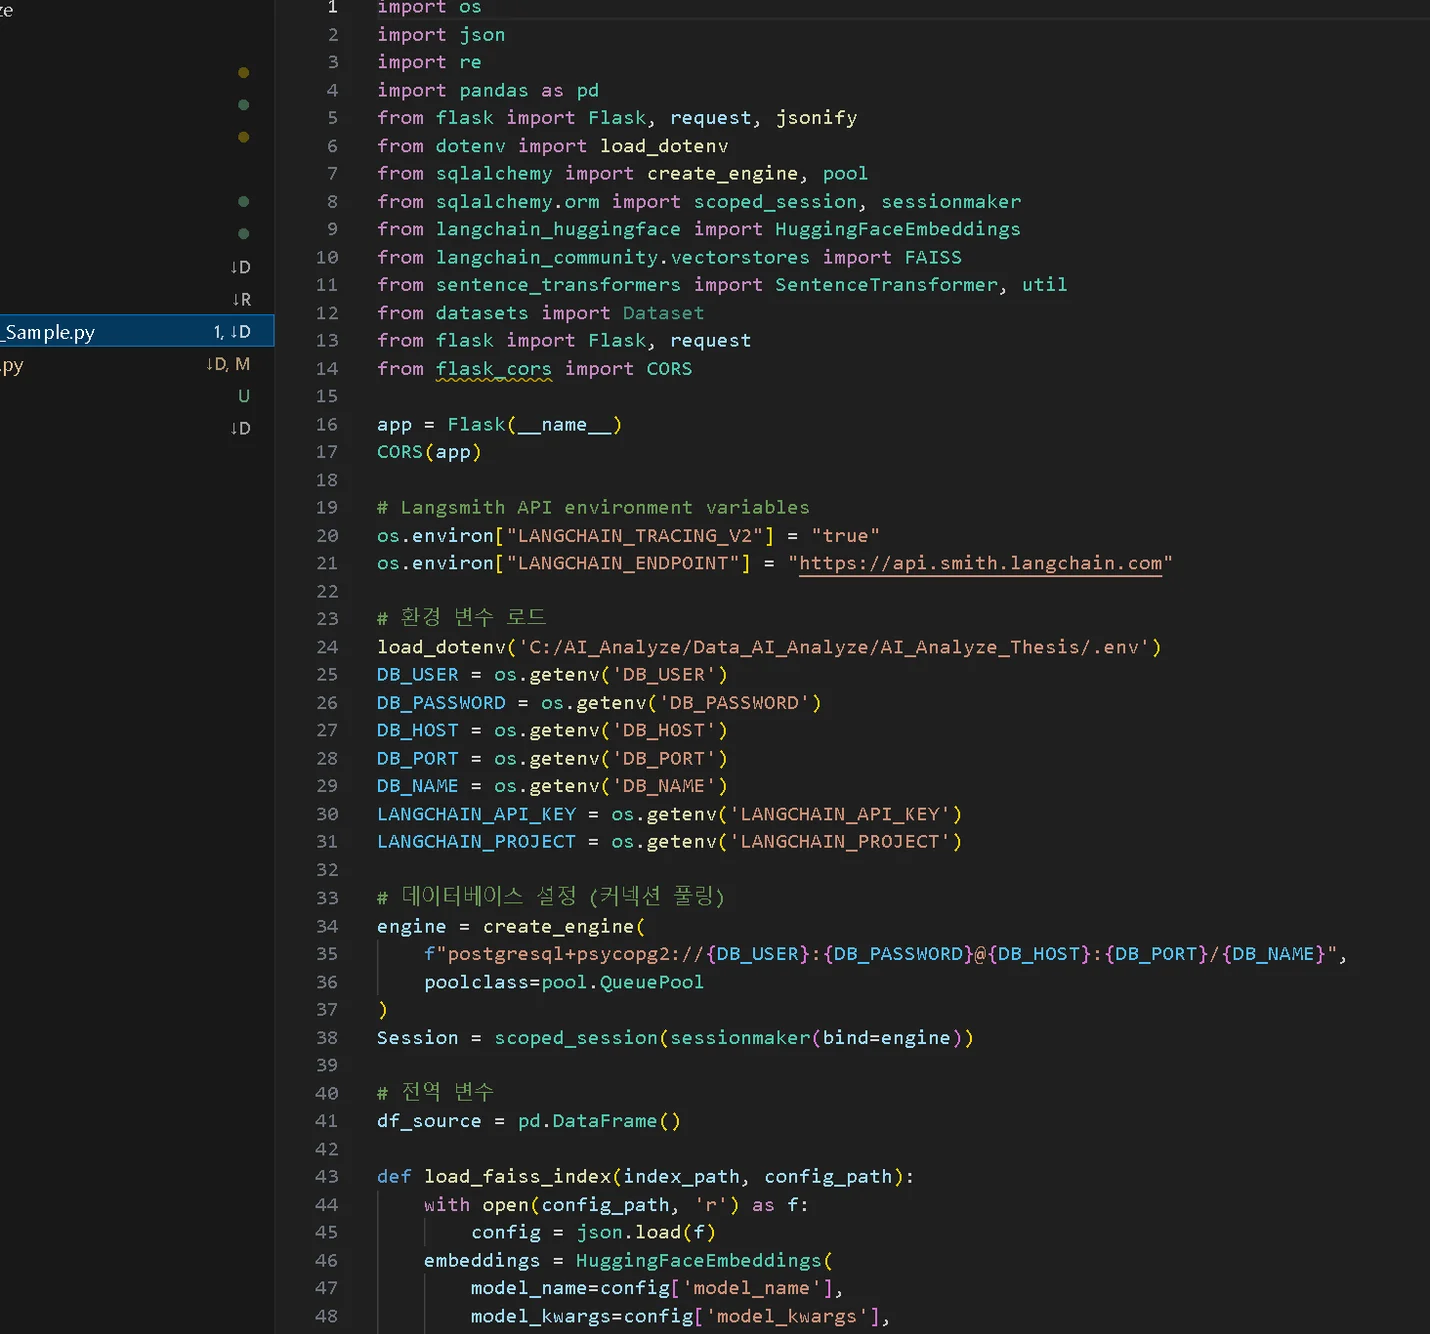Image resolution: width=1430 pixels, height=1334 pixels.
Task: Click line number 14 in the gutter
Action: tap(327, 369)
